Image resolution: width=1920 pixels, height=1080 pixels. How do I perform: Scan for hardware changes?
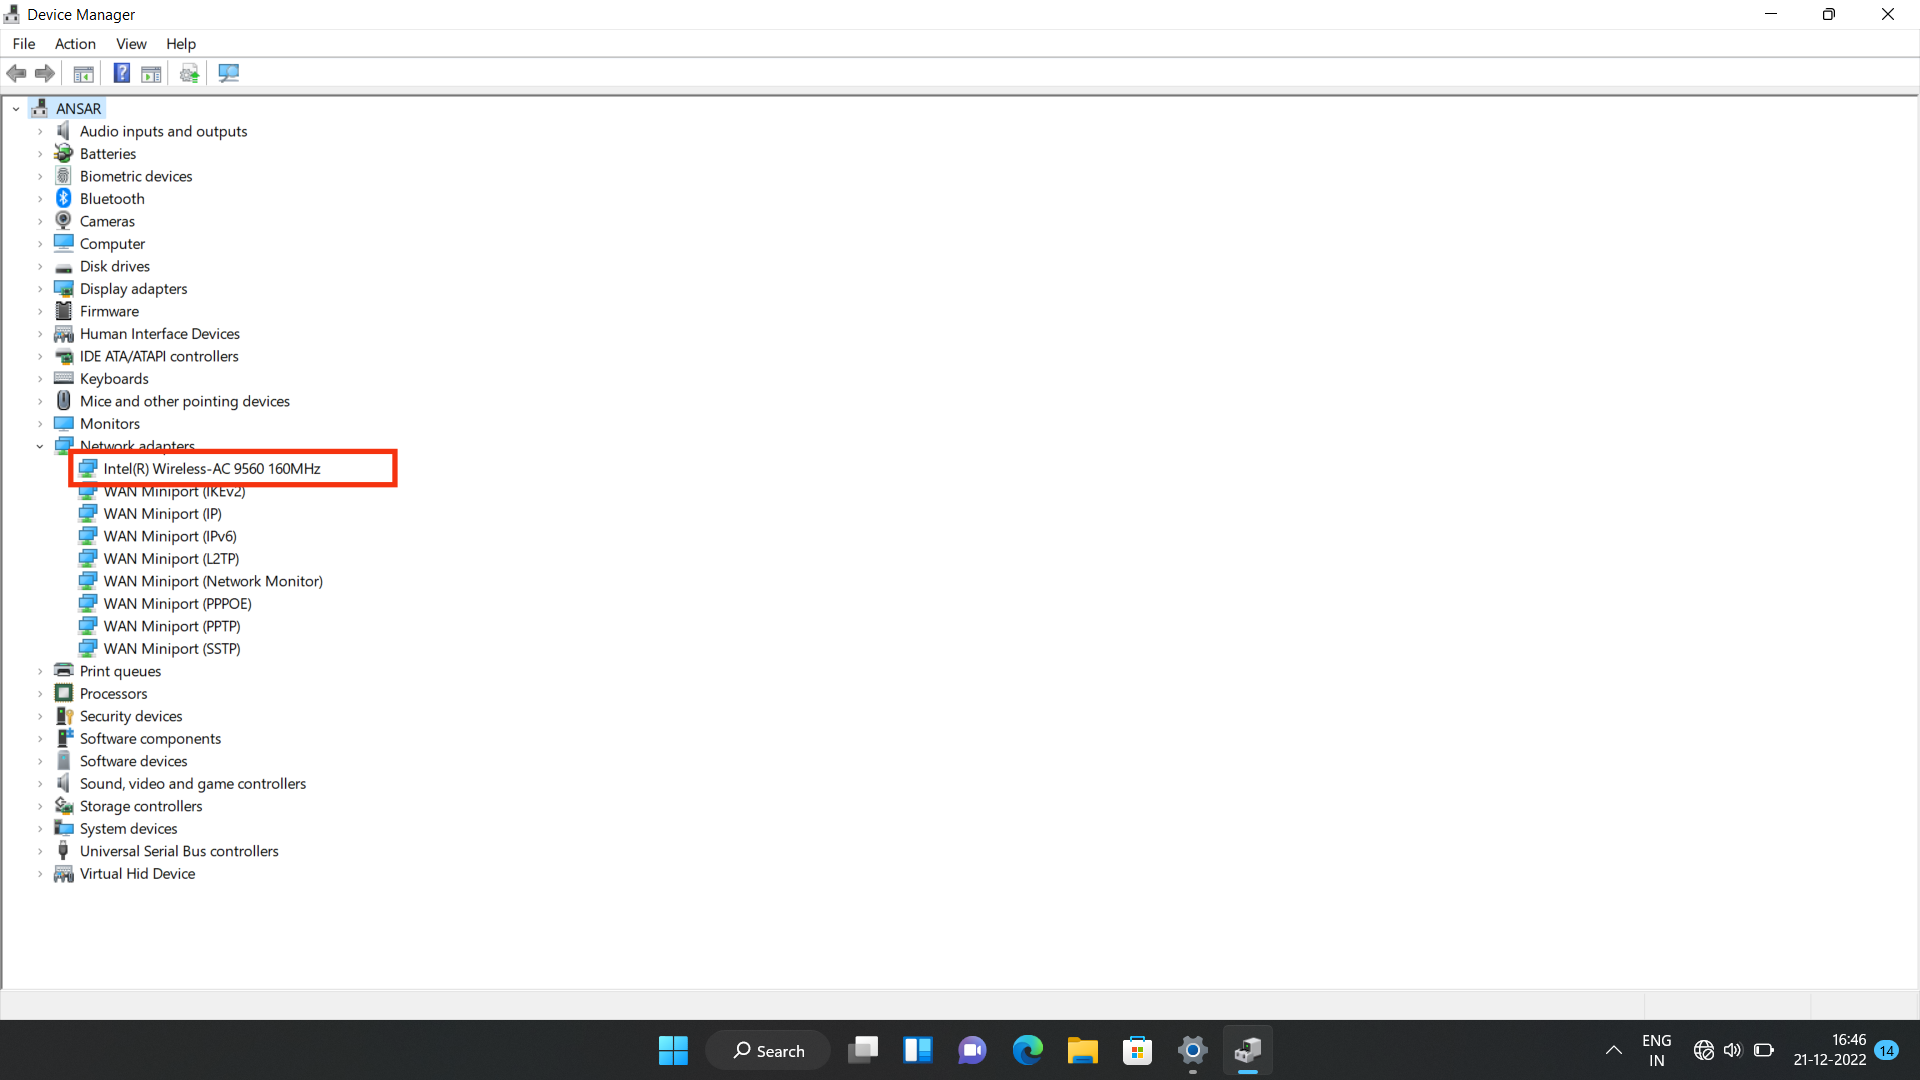click(228, 73)
